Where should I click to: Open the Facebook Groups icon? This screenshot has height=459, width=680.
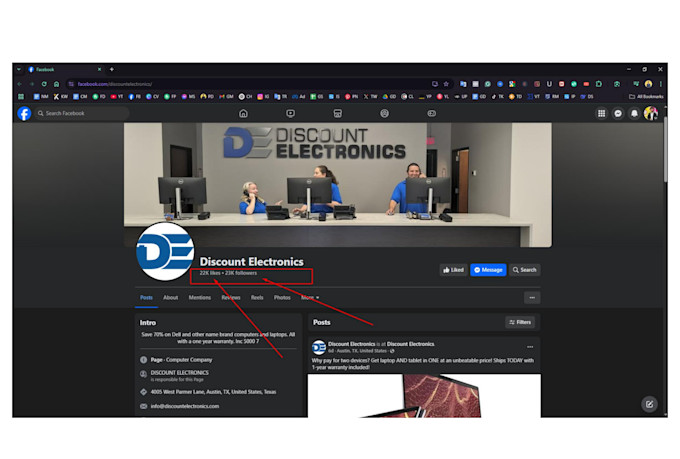click(384, 114)
